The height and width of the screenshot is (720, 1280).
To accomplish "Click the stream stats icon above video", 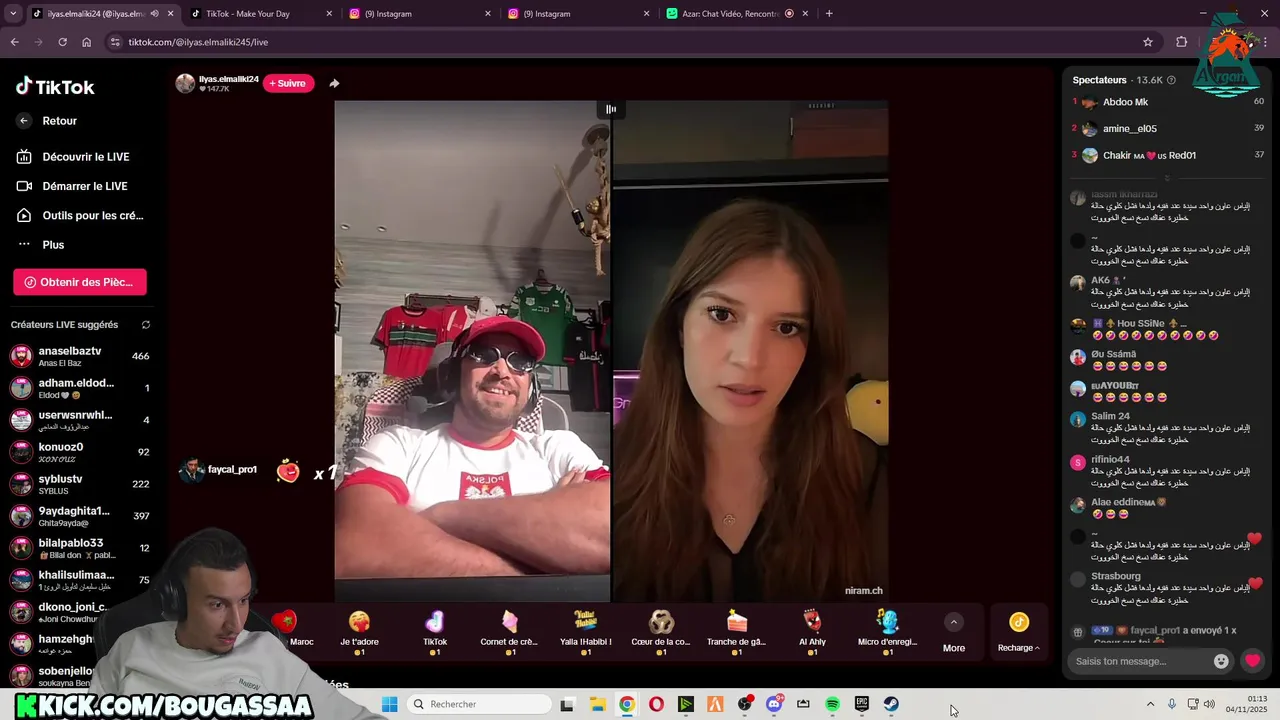I will tap(611, 110).
